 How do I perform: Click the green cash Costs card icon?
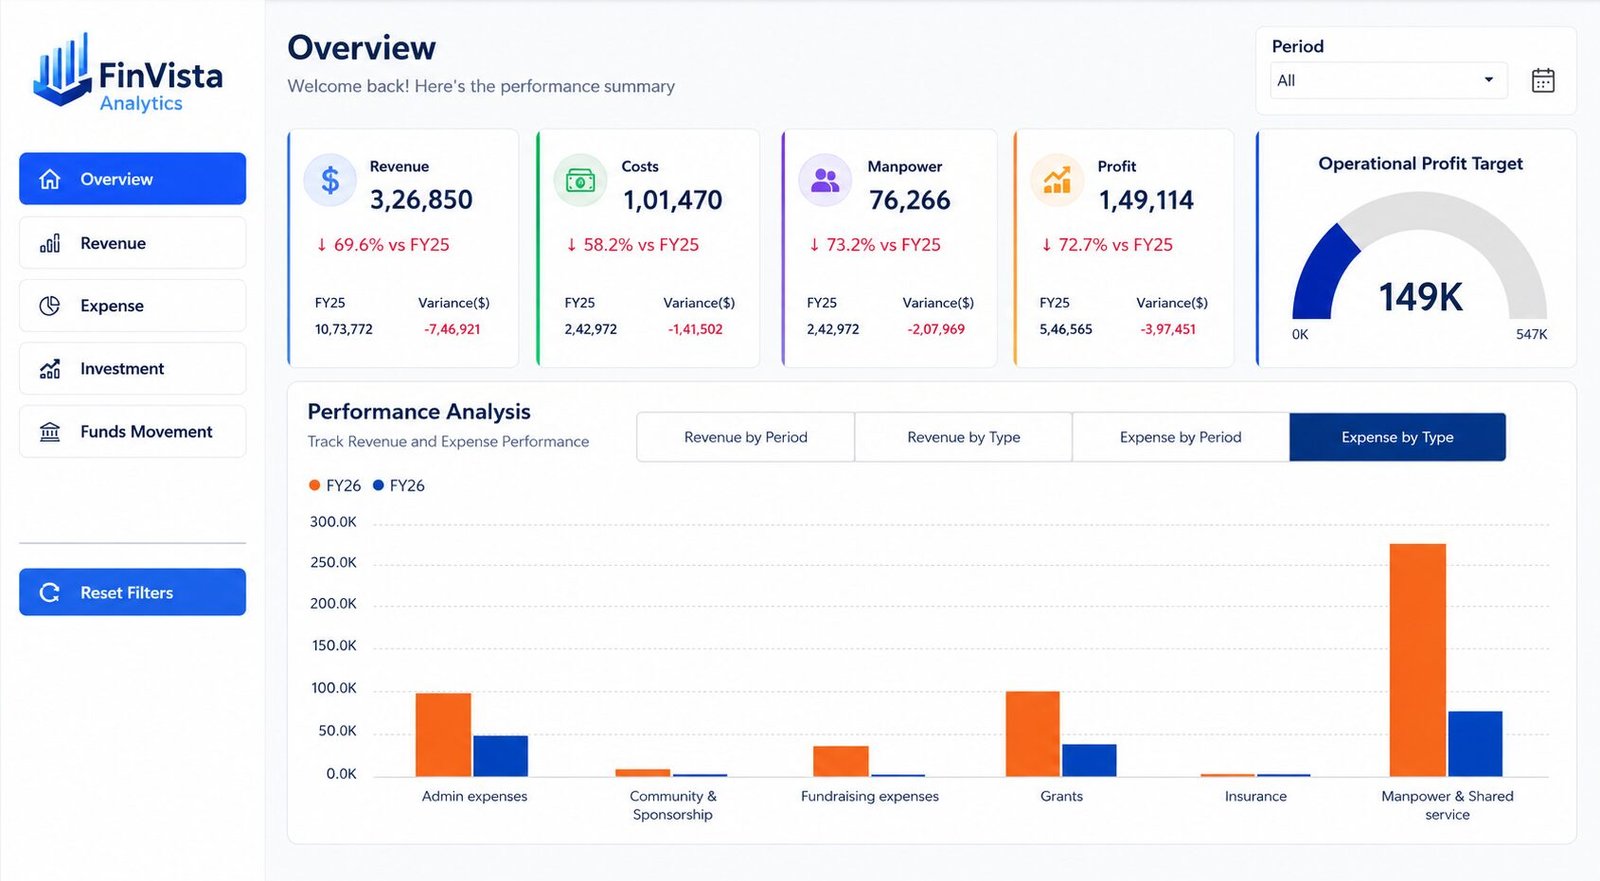580,181
